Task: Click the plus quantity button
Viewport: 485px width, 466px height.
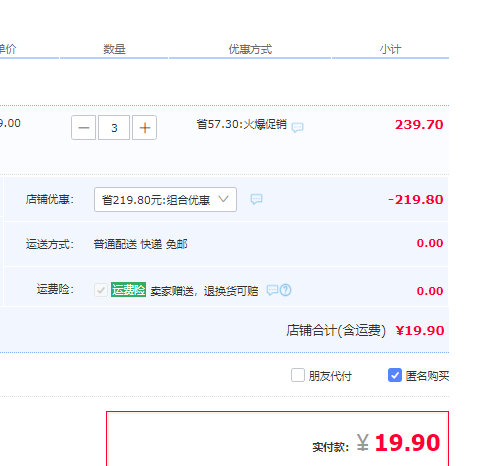Action: coord(144,128)
